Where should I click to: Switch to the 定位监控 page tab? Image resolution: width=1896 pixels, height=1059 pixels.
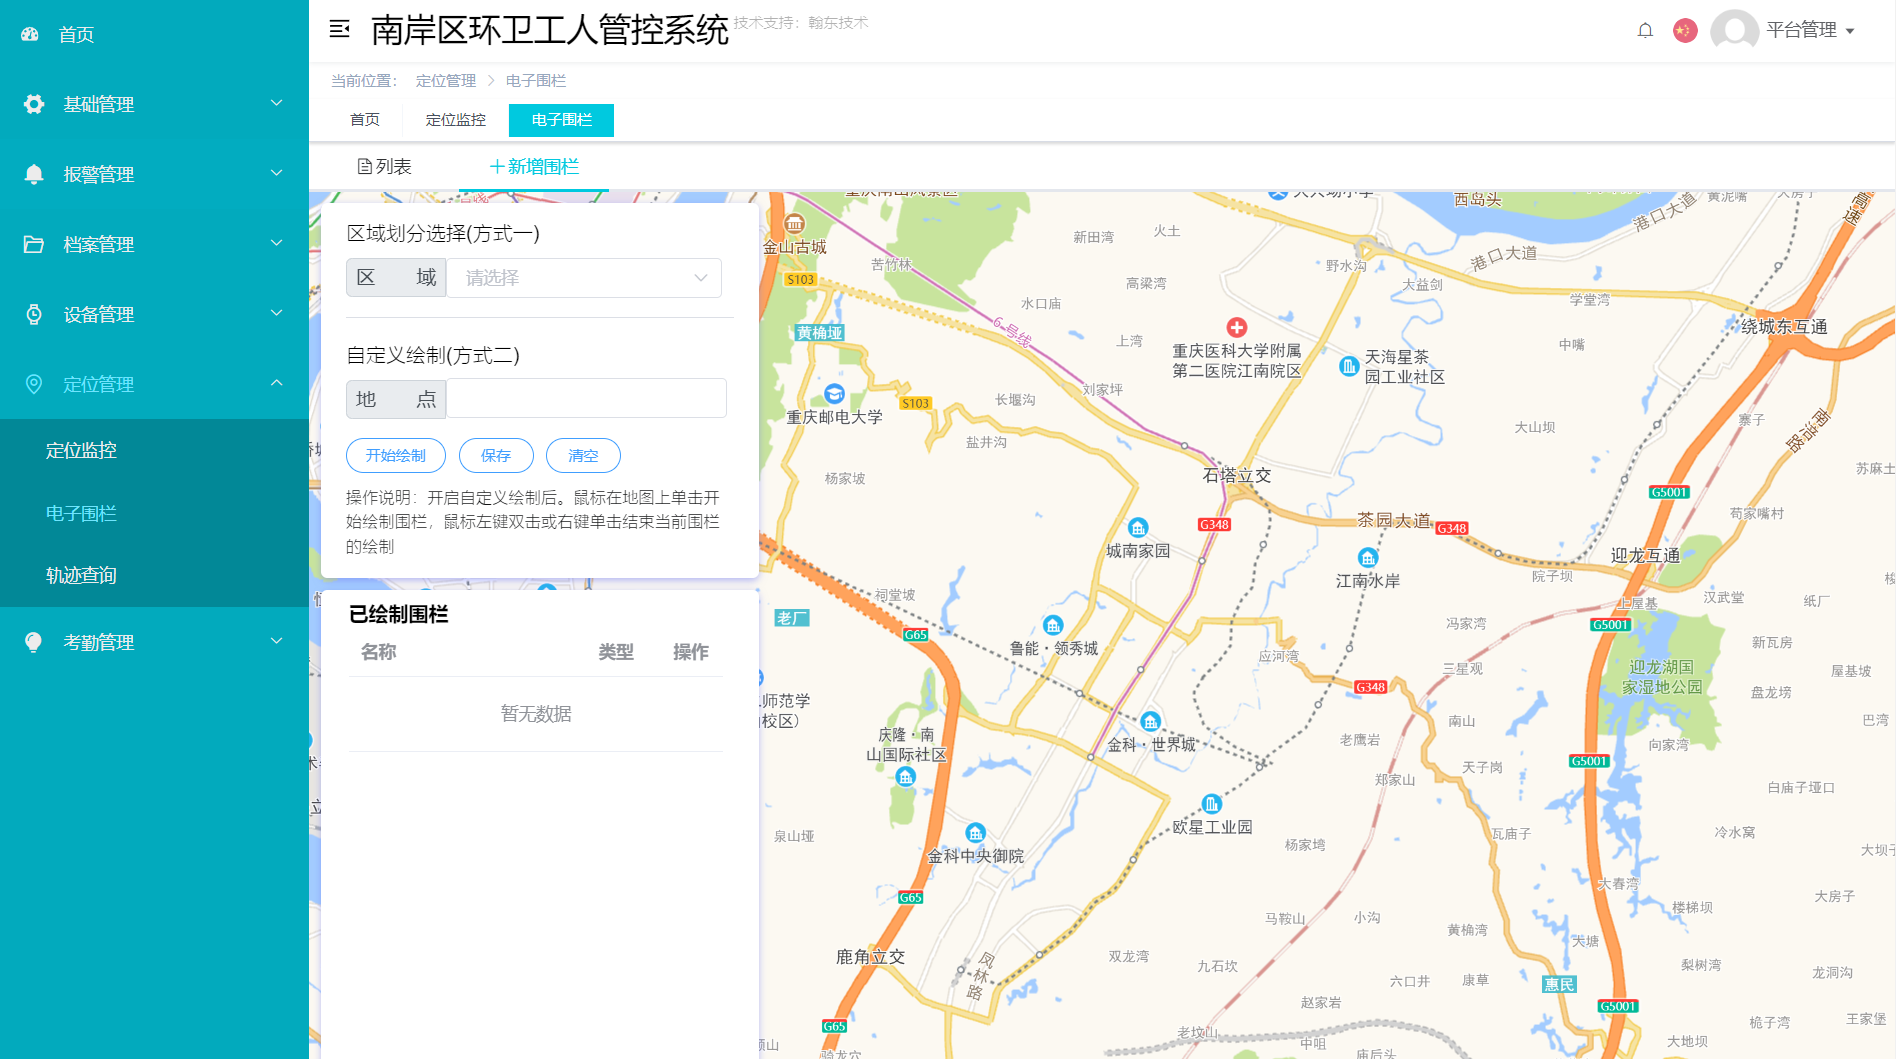[x=456, y=120]
